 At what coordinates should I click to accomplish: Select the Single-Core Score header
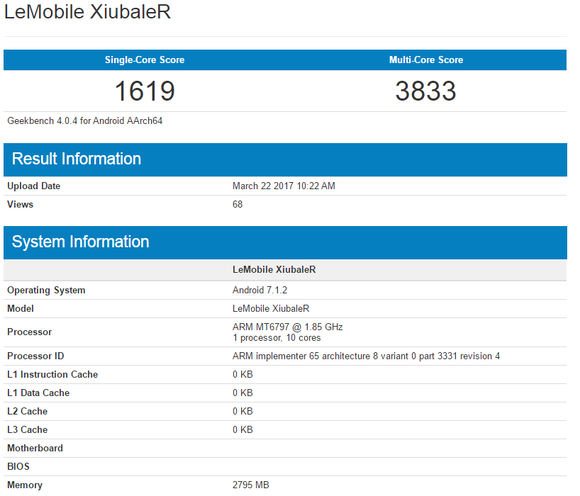pyautogui.click(x=145, y=60)
